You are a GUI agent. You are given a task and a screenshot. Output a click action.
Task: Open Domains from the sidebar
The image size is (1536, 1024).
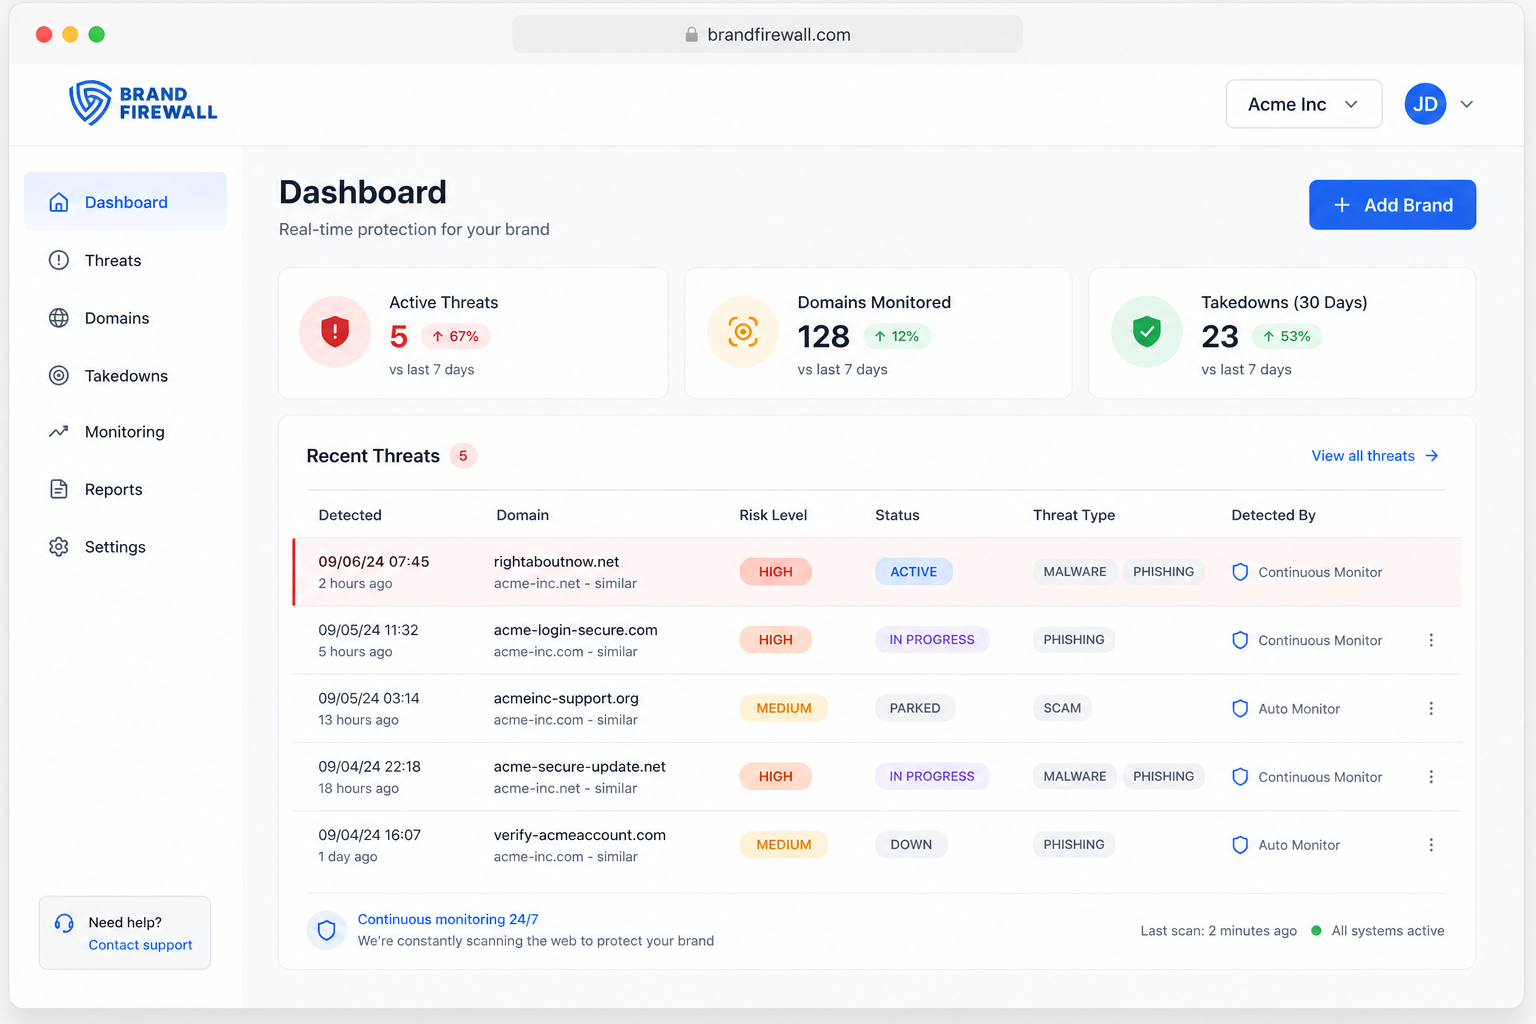click(x=125, y=318)
